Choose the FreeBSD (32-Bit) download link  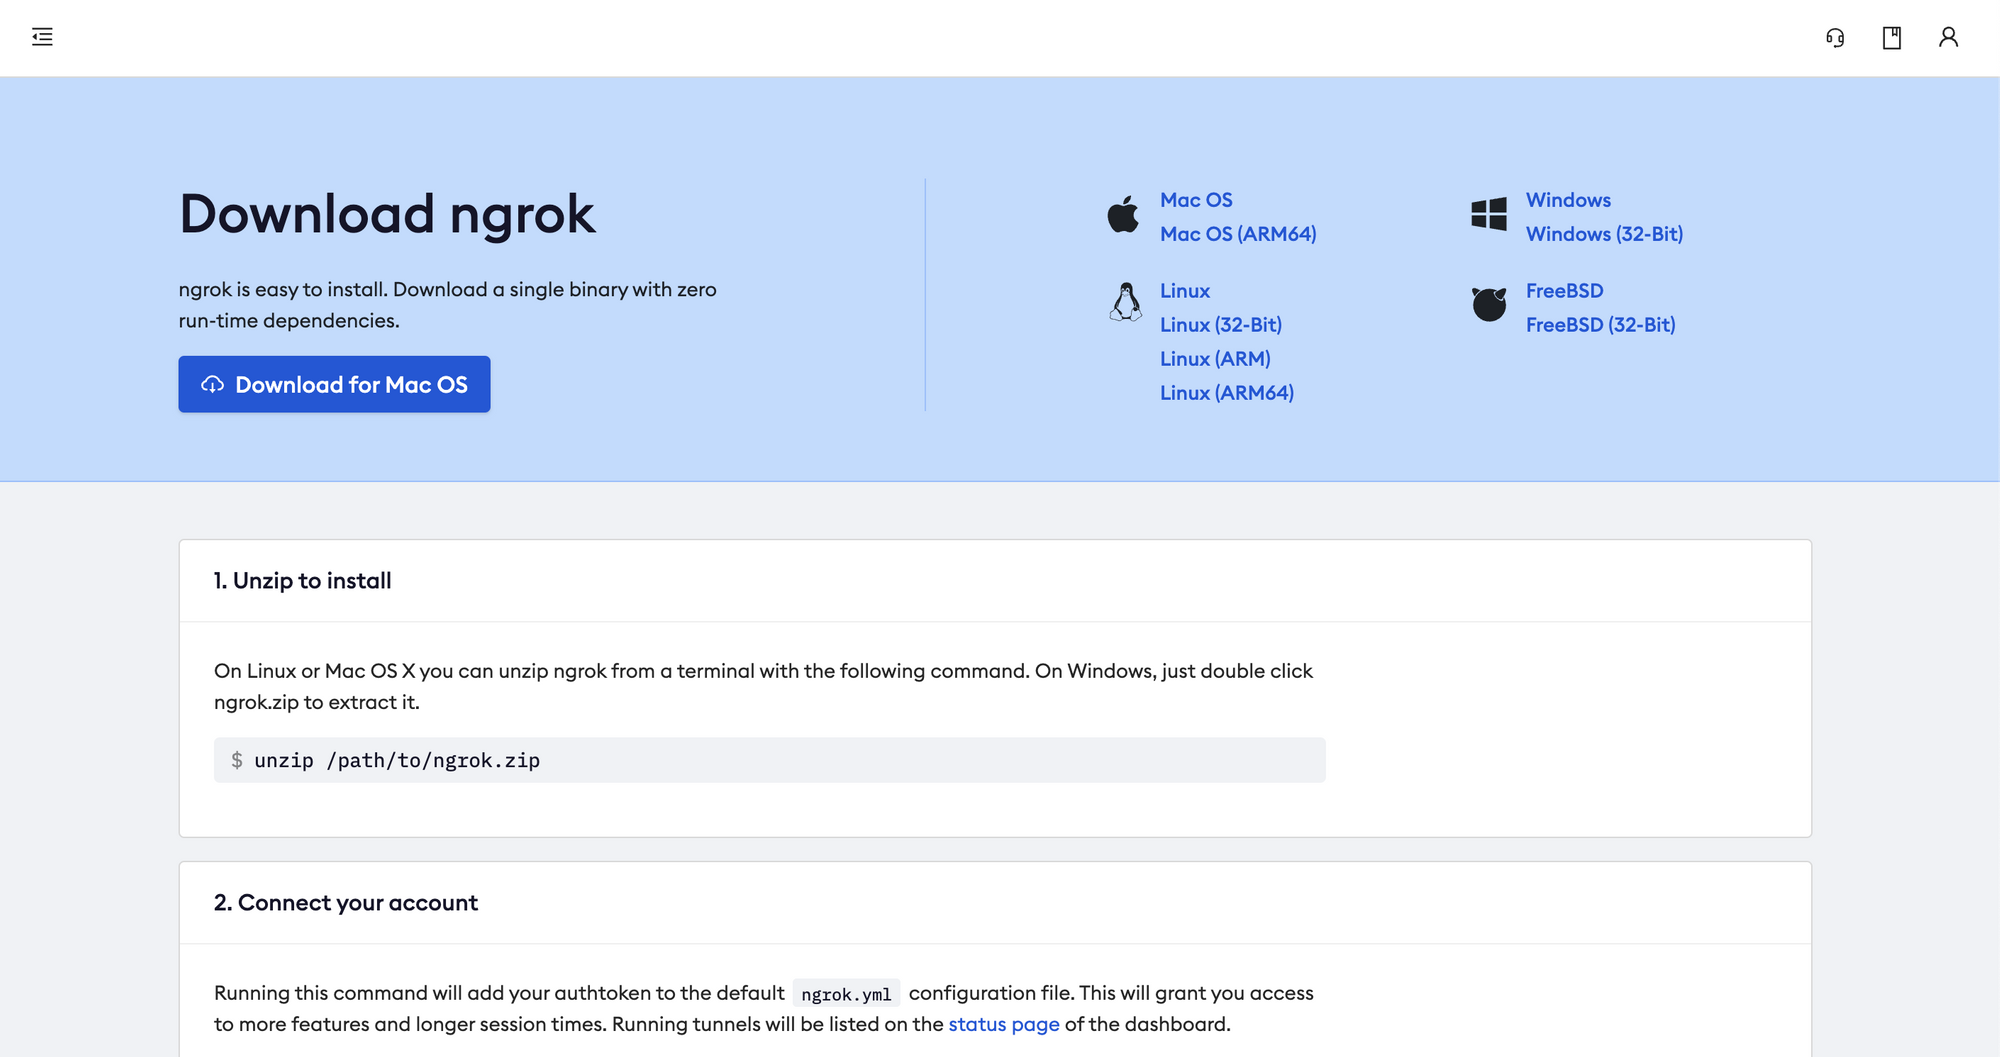click(1600, 325)
